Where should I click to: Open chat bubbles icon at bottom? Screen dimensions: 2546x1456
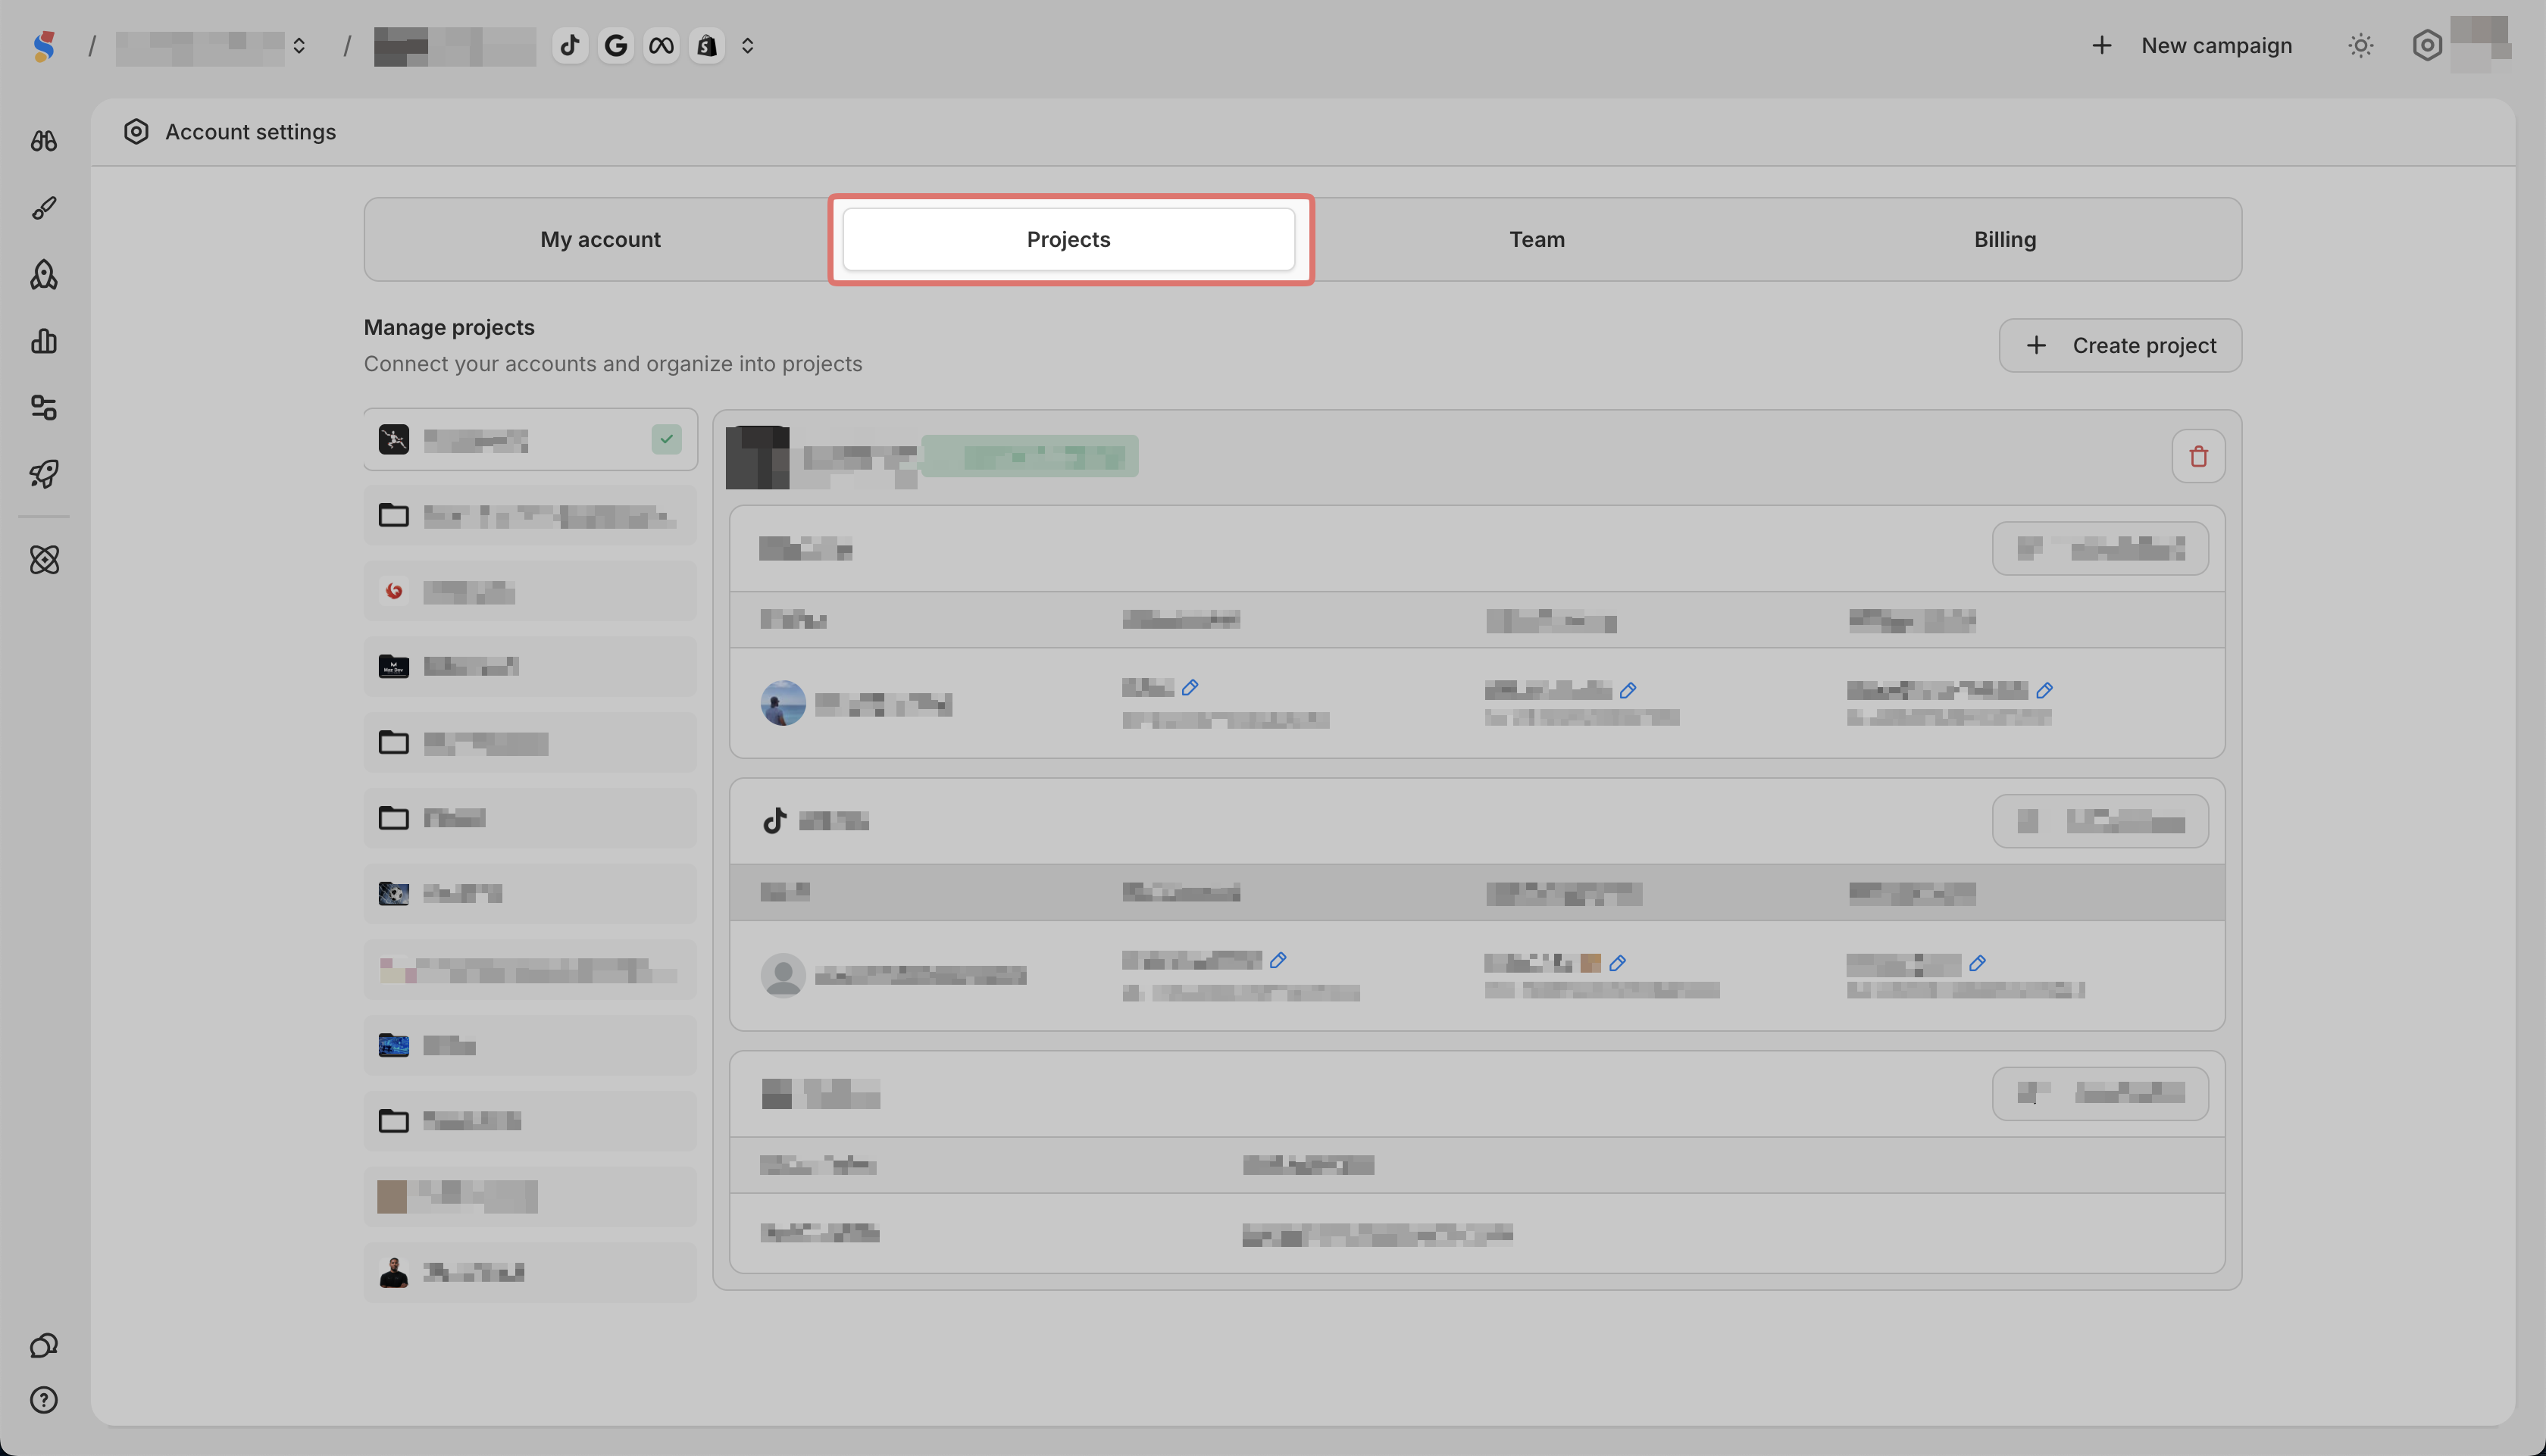[x=44, y=1345]
